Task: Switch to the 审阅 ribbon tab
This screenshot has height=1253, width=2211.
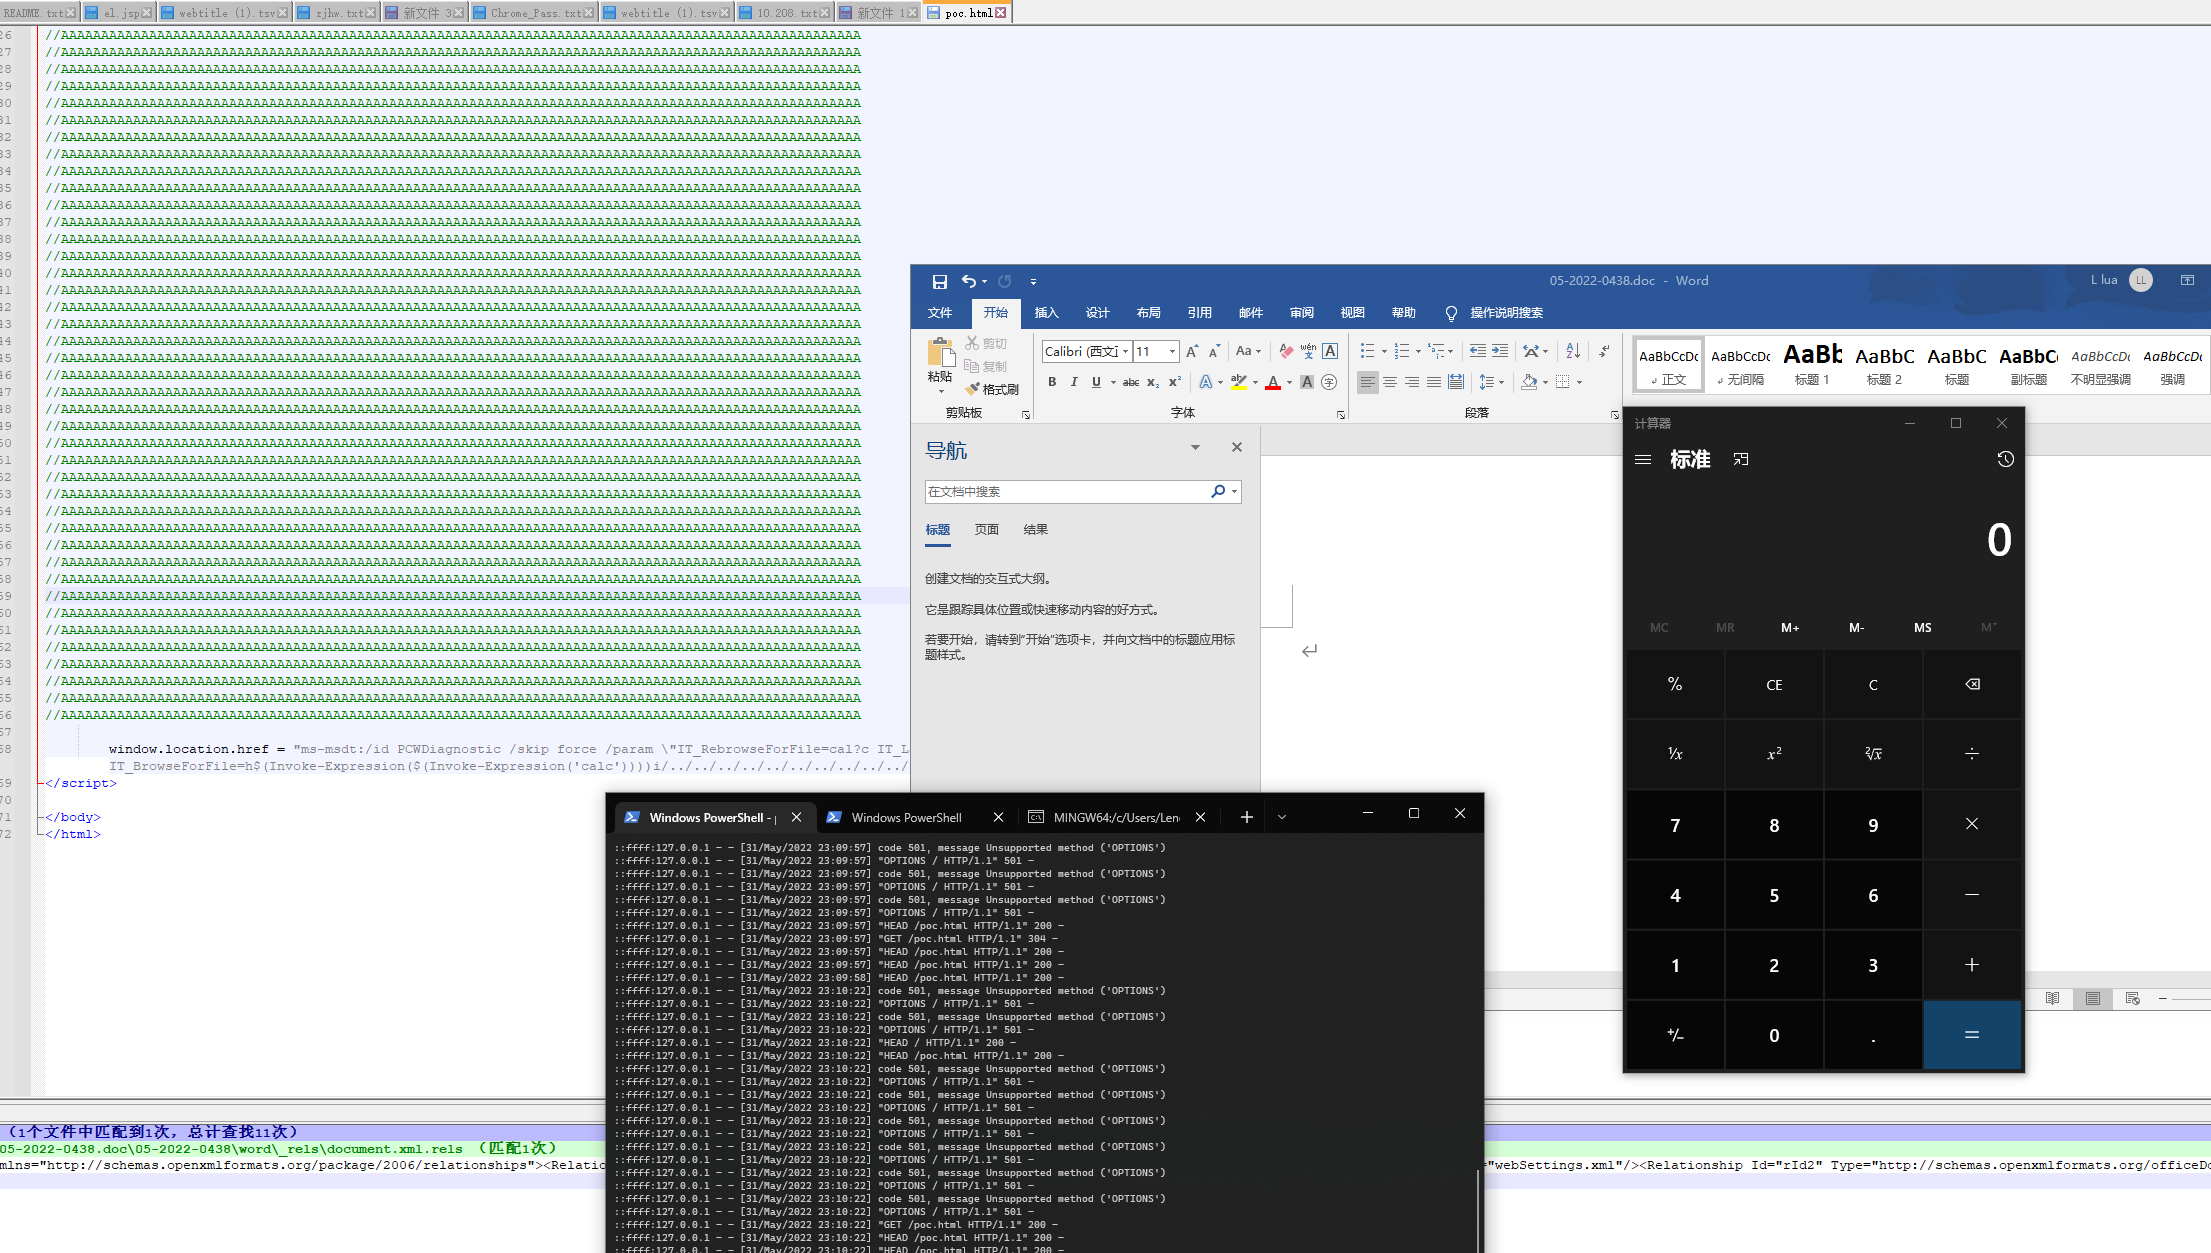Action: coord(1301,313)
